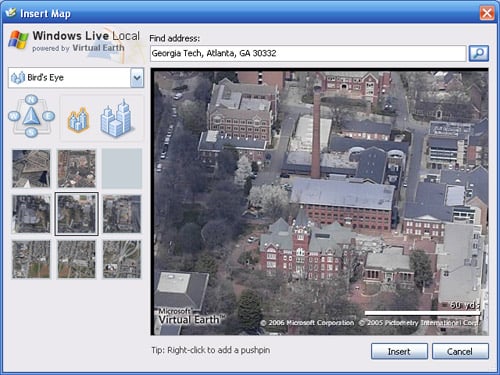Image resolution: width=500 pixels, height=375 pixels.
Task: Select the large buildings zoom-in icon
Action: (x=116, y=118)
